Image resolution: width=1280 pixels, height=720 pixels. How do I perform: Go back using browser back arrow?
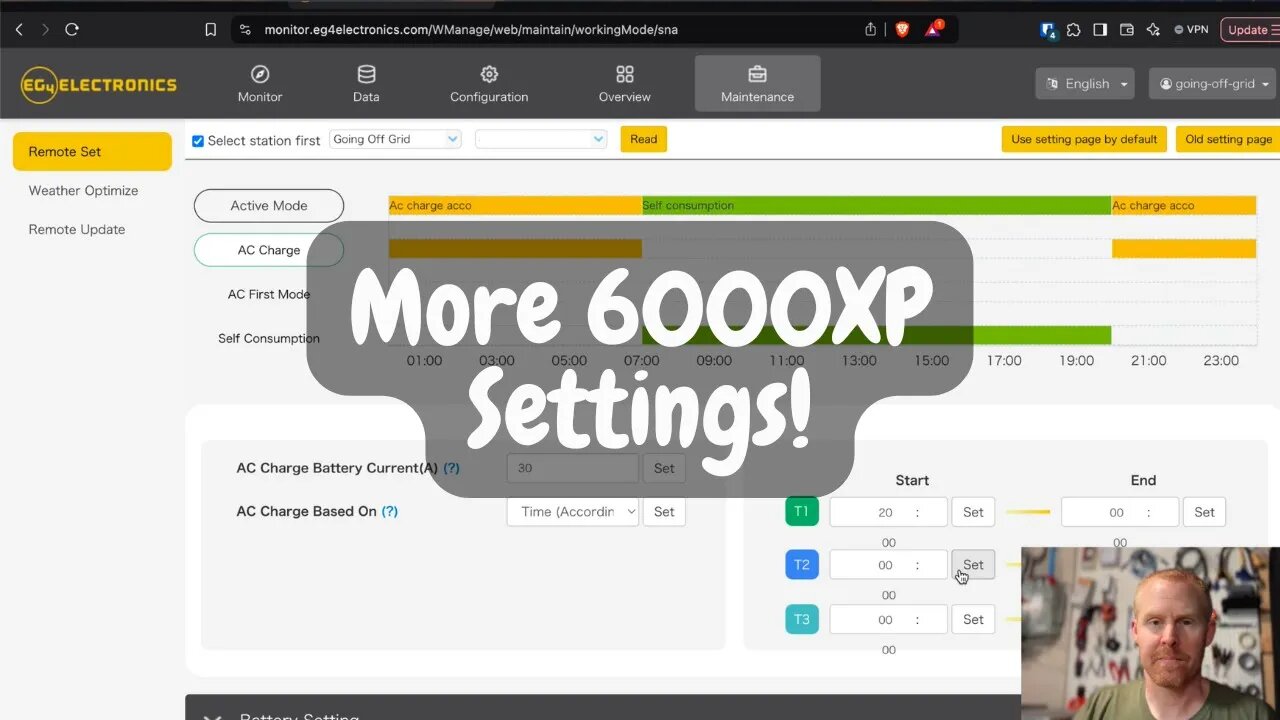tap(19, 30)
